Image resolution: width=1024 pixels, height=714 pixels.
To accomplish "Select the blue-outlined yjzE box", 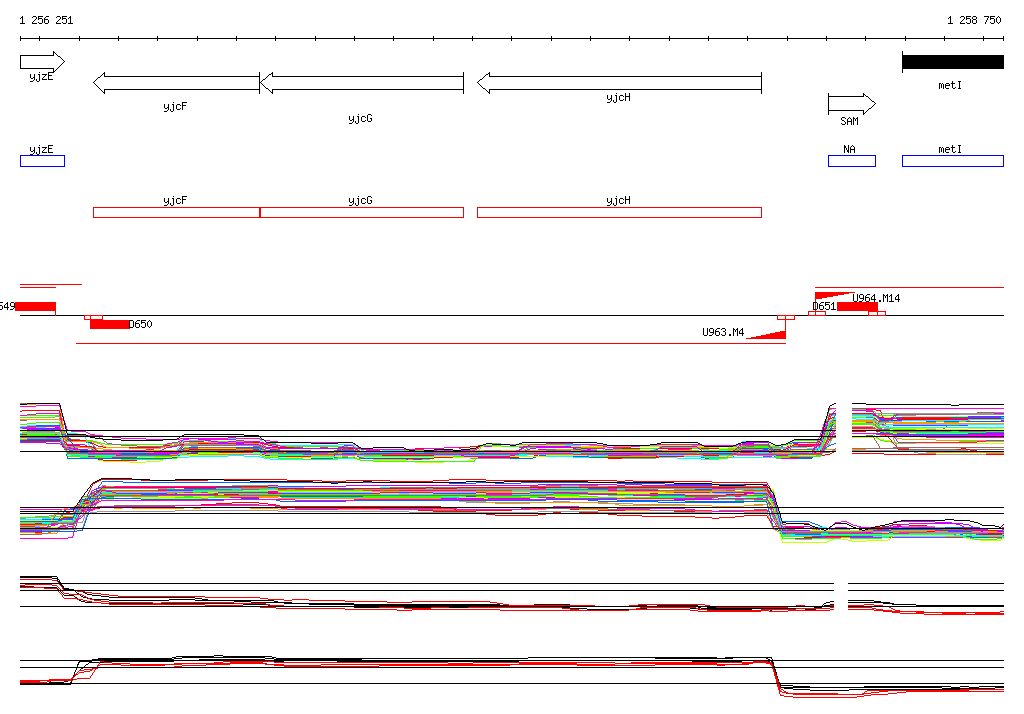I will click(x=42, y=161).
